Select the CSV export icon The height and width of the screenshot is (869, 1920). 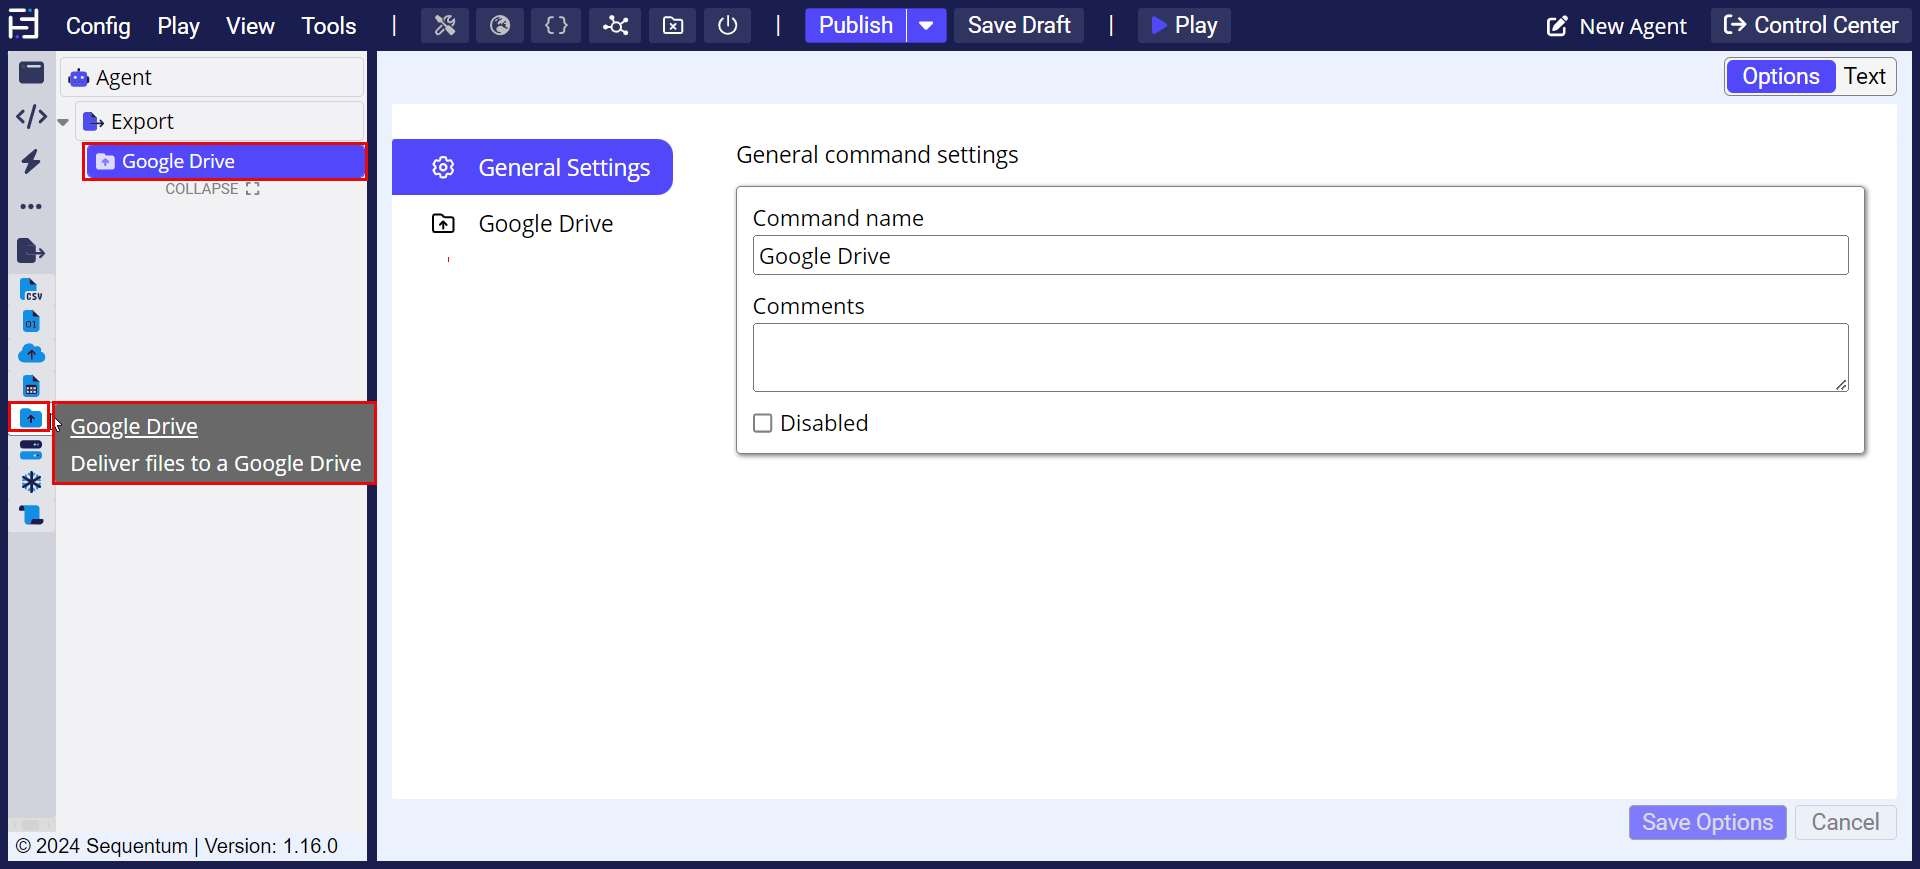coord(32,290)
